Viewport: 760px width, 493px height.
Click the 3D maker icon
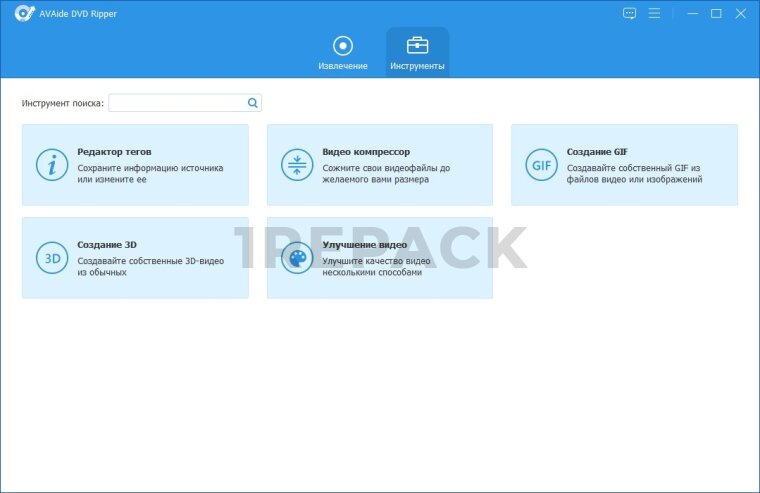coord(51,258)
